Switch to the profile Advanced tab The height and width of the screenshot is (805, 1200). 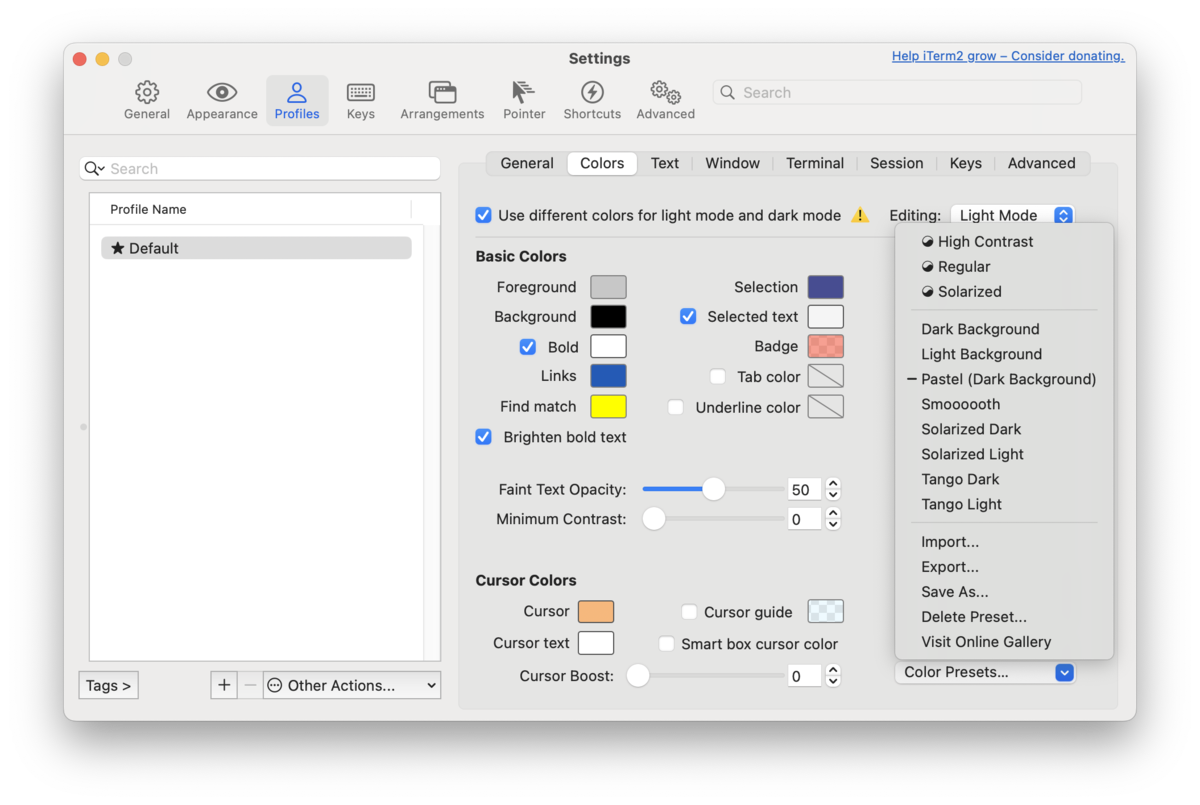coord(1042,163)
